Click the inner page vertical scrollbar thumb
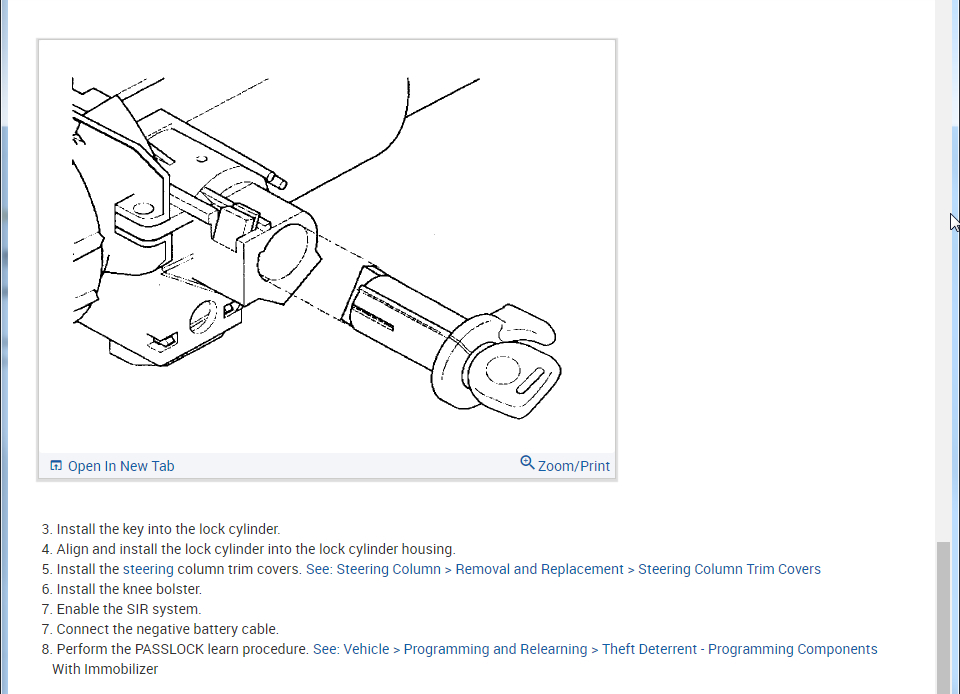 tap(943, 618)
